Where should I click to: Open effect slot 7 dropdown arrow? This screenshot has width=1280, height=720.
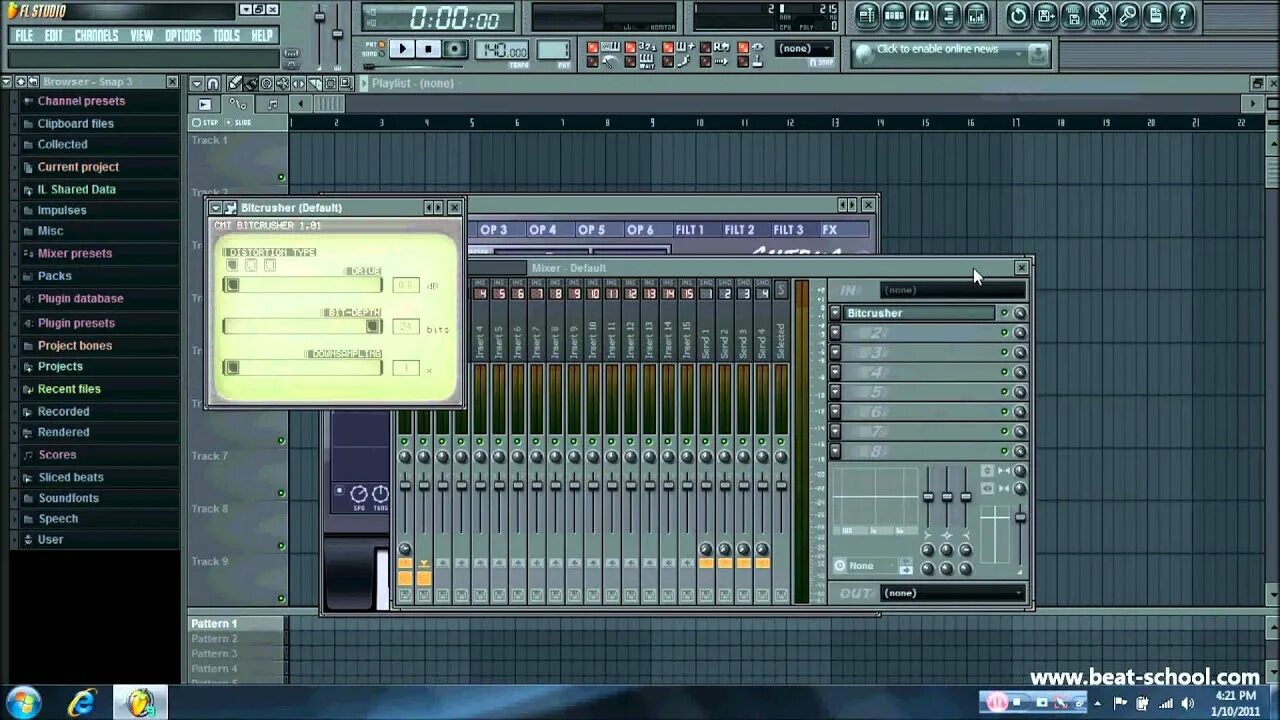835,431
